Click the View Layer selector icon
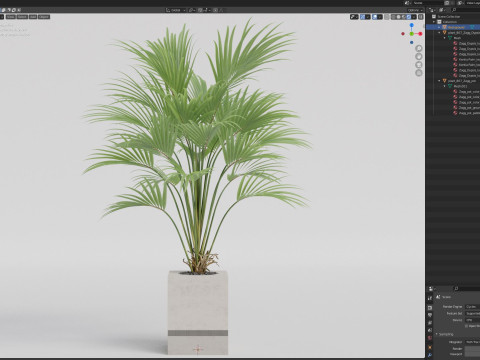This screenshot has height=360, width=480. (x=460, y=3)
